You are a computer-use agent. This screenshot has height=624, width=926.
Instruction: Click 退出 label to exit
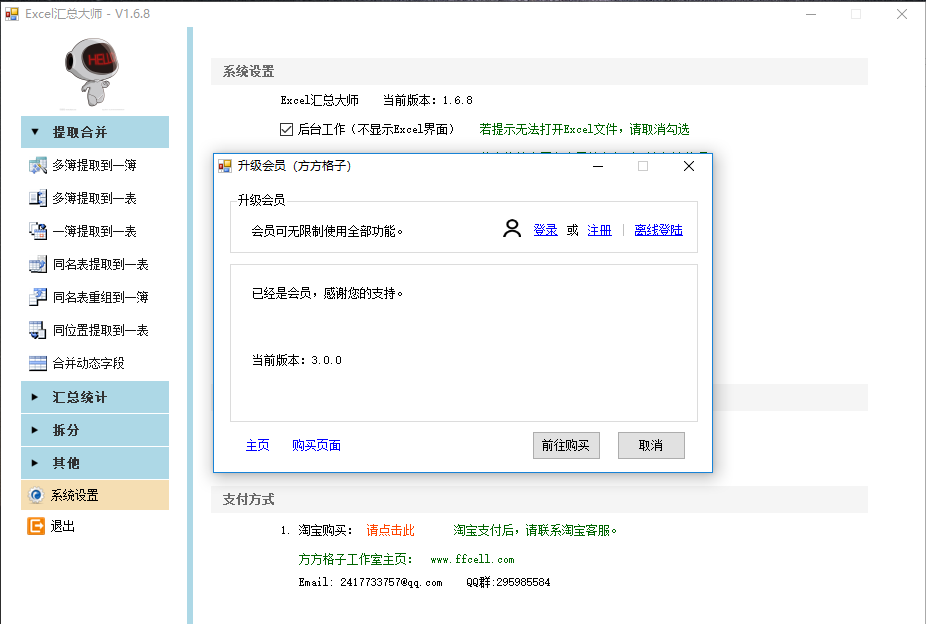[x=63, y=526]
